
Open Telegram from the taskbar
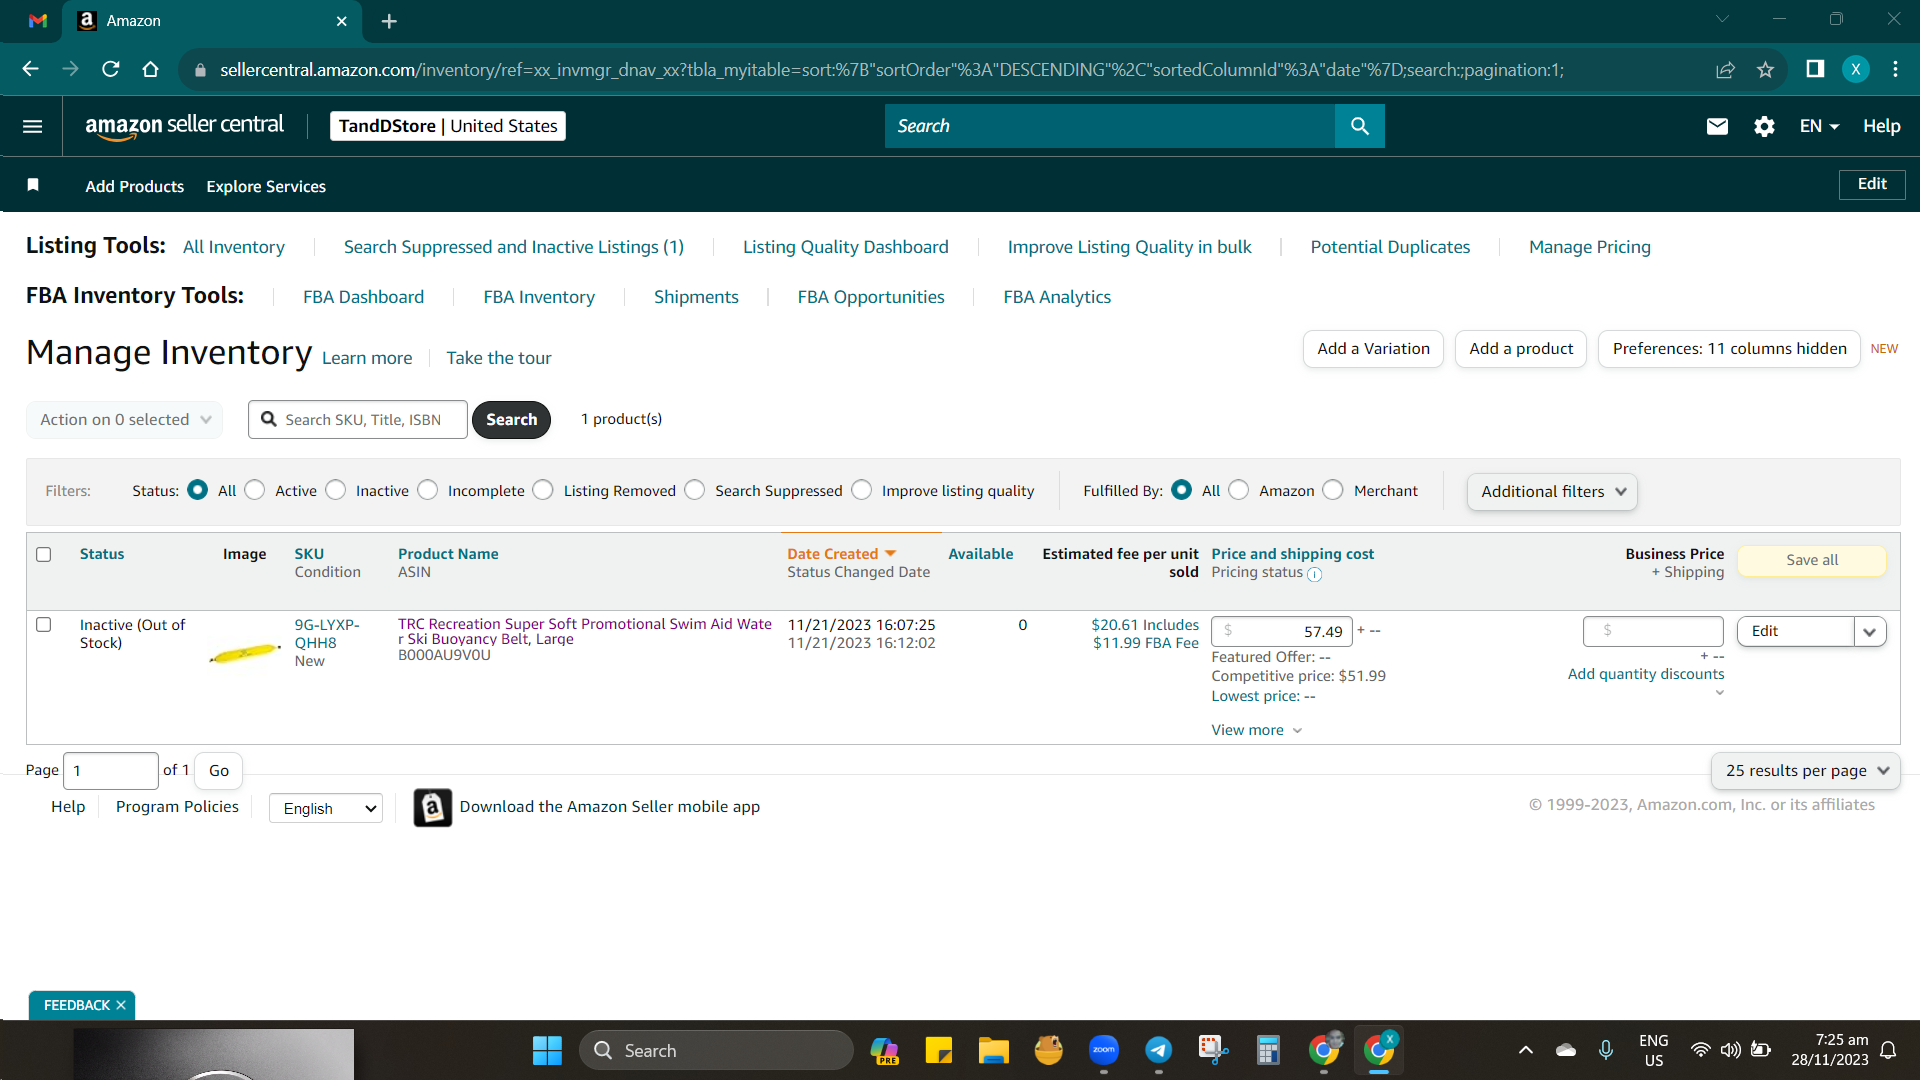pyautogui.click(x=1159, y=1050)
